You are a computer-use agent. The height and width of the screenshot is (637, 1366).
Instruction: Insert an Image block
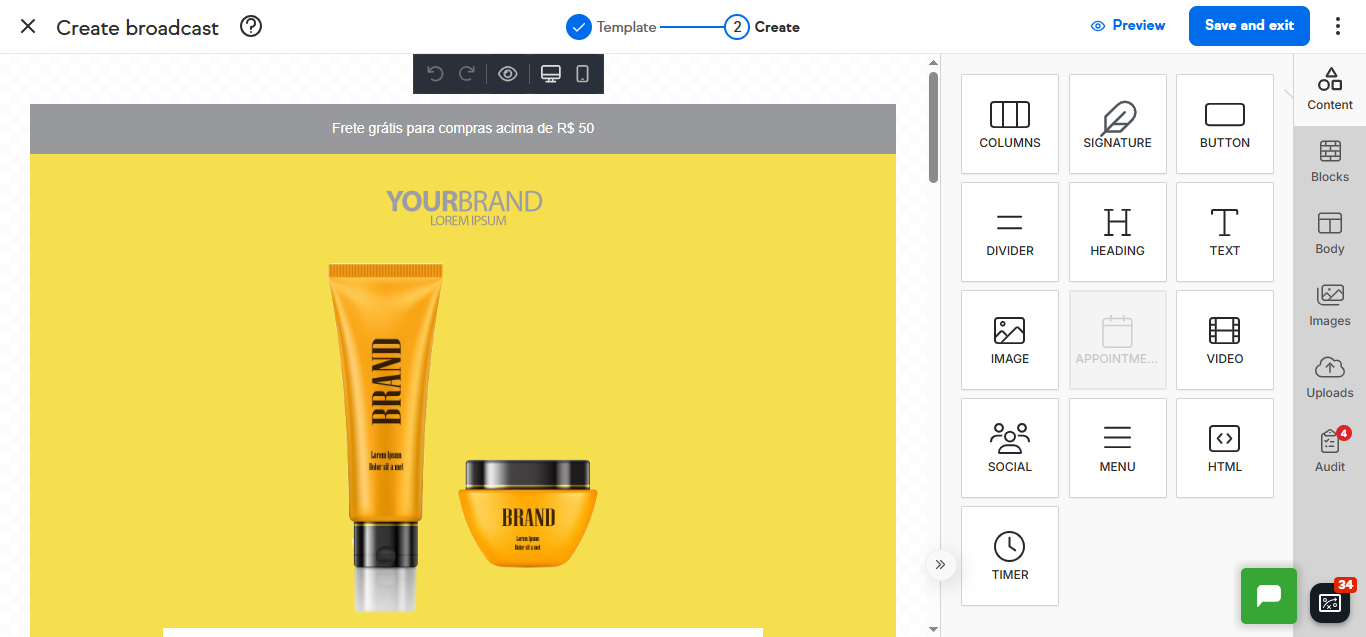(x=1009, y=339)
